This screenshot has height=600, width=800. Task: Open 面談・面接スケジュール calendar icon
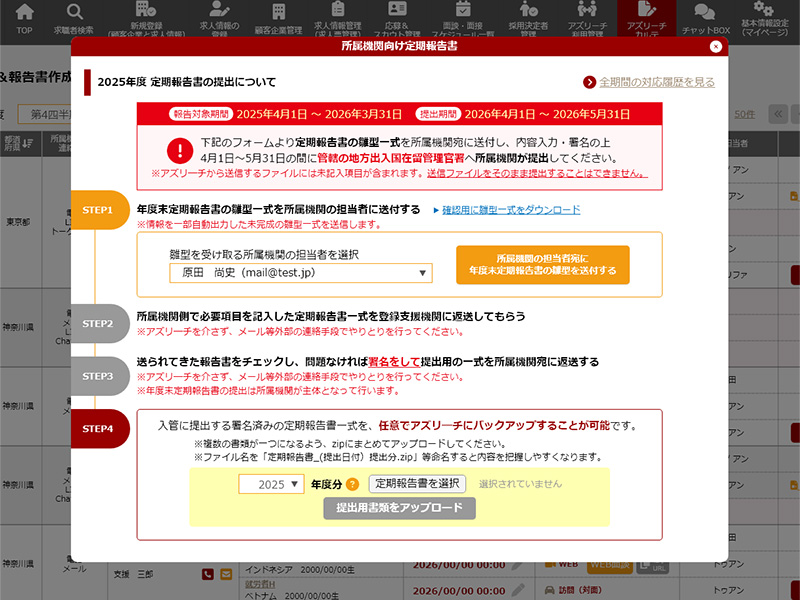(x=463, y=9)
